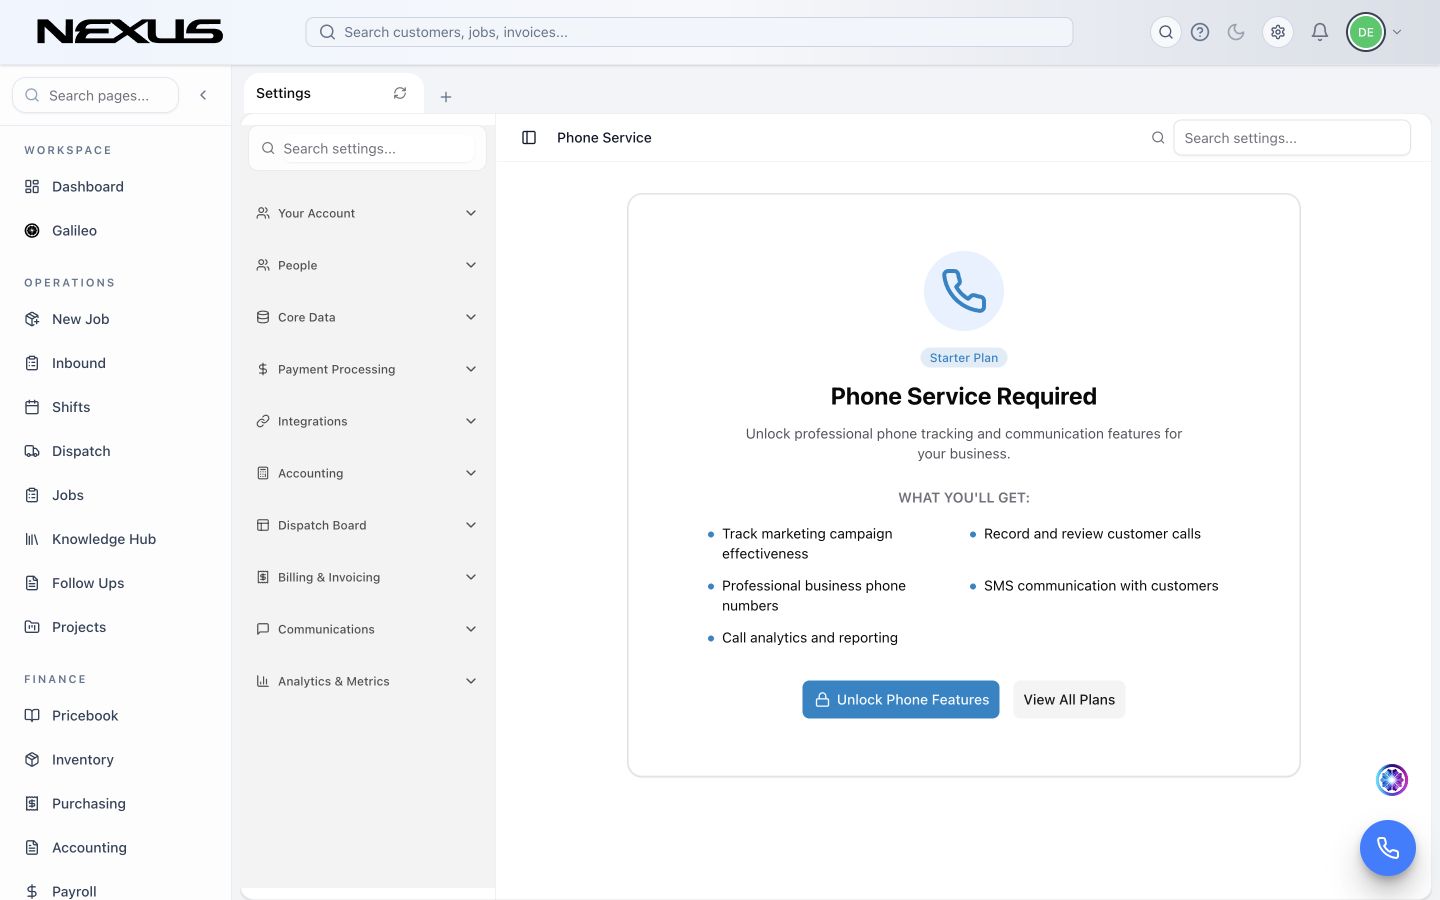Click the Call analytics and reporting text

[810, 638]
